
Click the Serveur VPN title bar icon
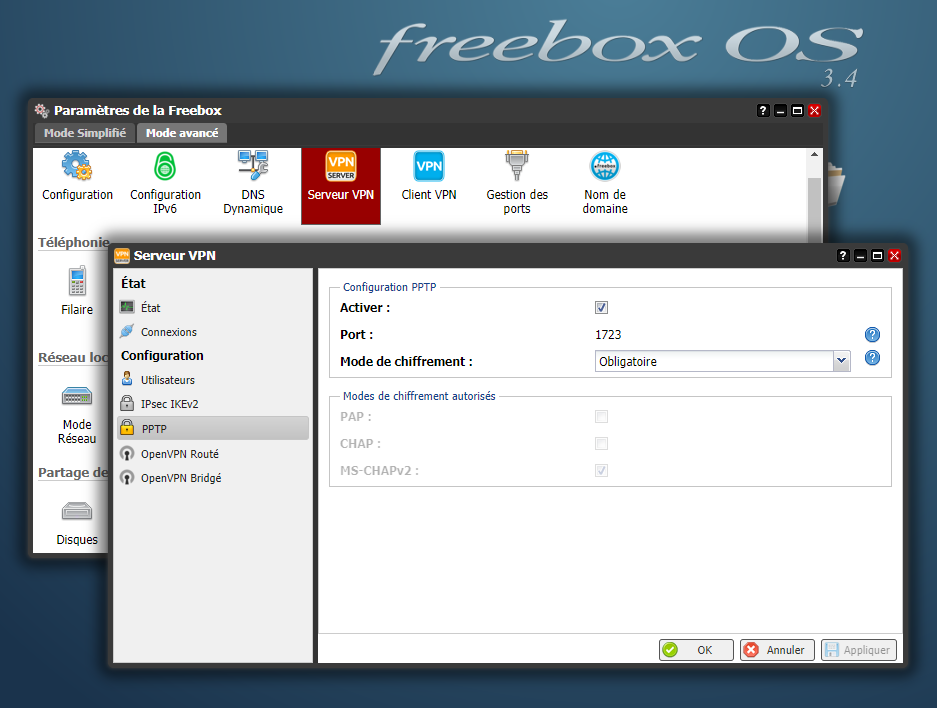click(x=122, y=256)
